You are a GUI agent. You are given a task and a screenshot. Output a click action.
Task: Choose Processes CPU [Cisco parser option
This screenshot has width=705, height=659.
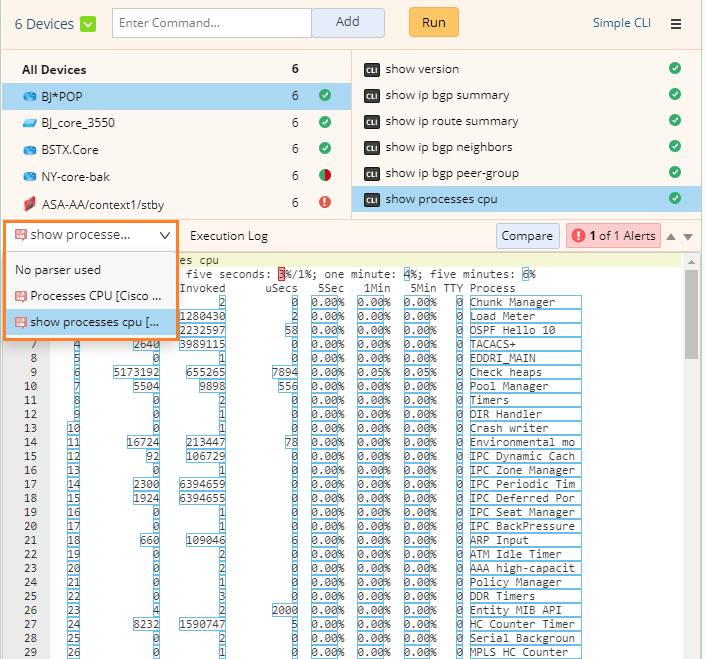point(92,296)
